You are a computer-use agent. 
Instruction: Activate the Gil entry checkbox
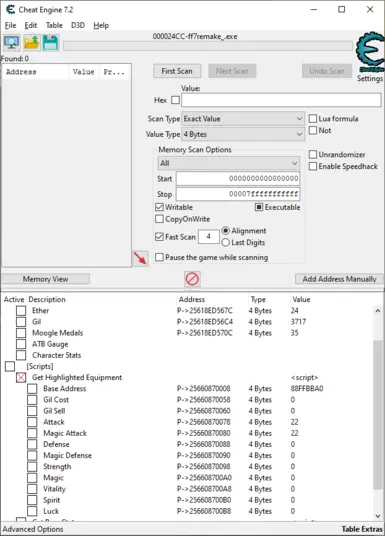(x=21, y=322)
